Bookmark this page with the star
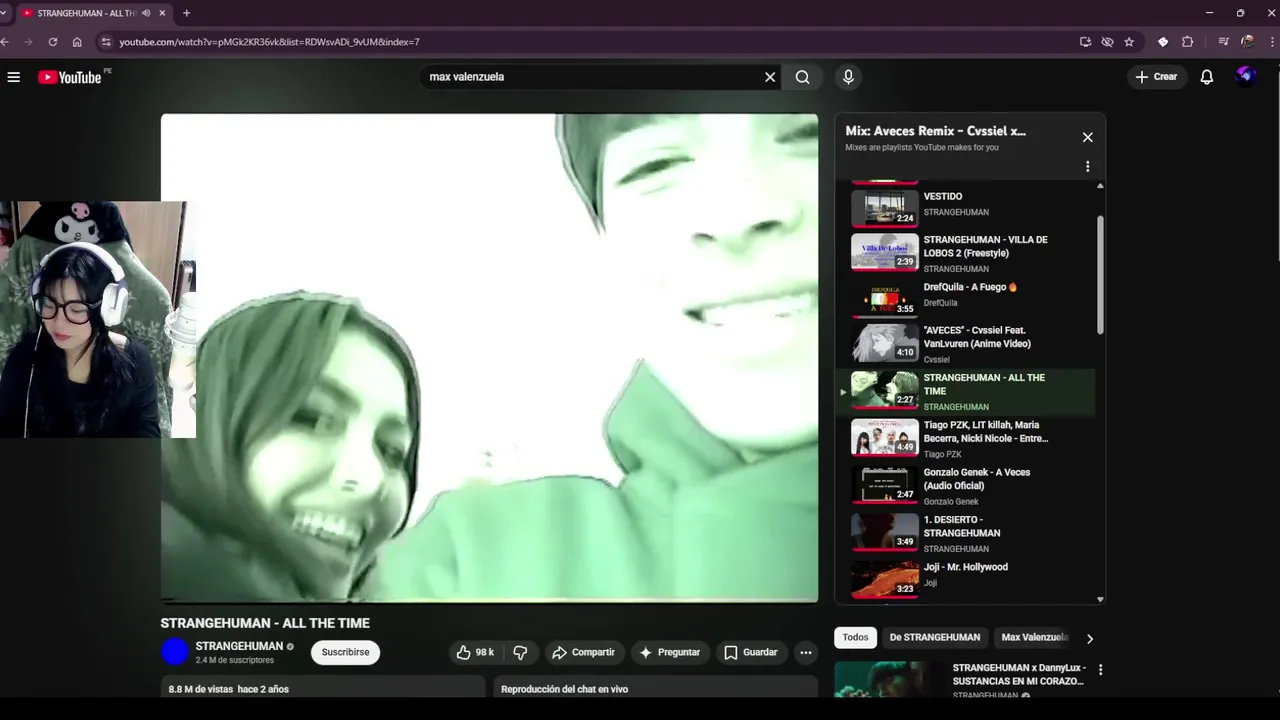 point(1129,42)
